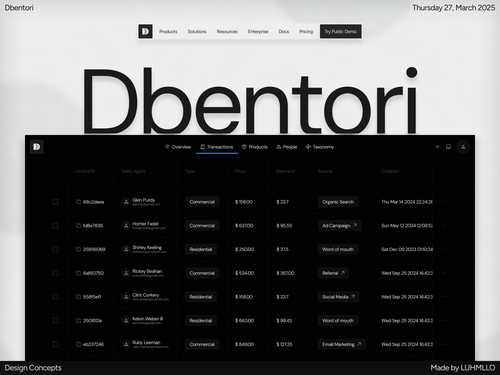This screenshot has width=500, height=375.
Task: Click the payment value $ 267.00
Action: tap(285, 273)
